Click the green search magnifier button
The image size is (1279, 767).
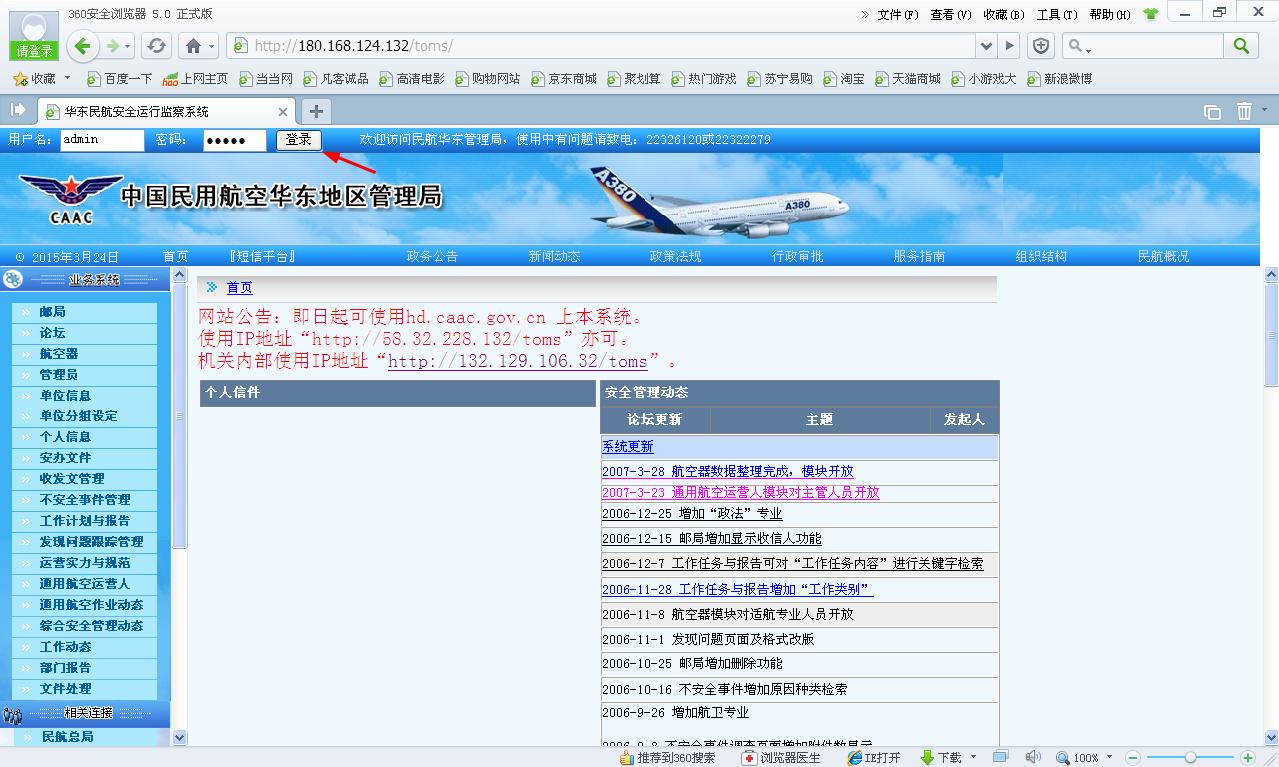(1241, 46)
